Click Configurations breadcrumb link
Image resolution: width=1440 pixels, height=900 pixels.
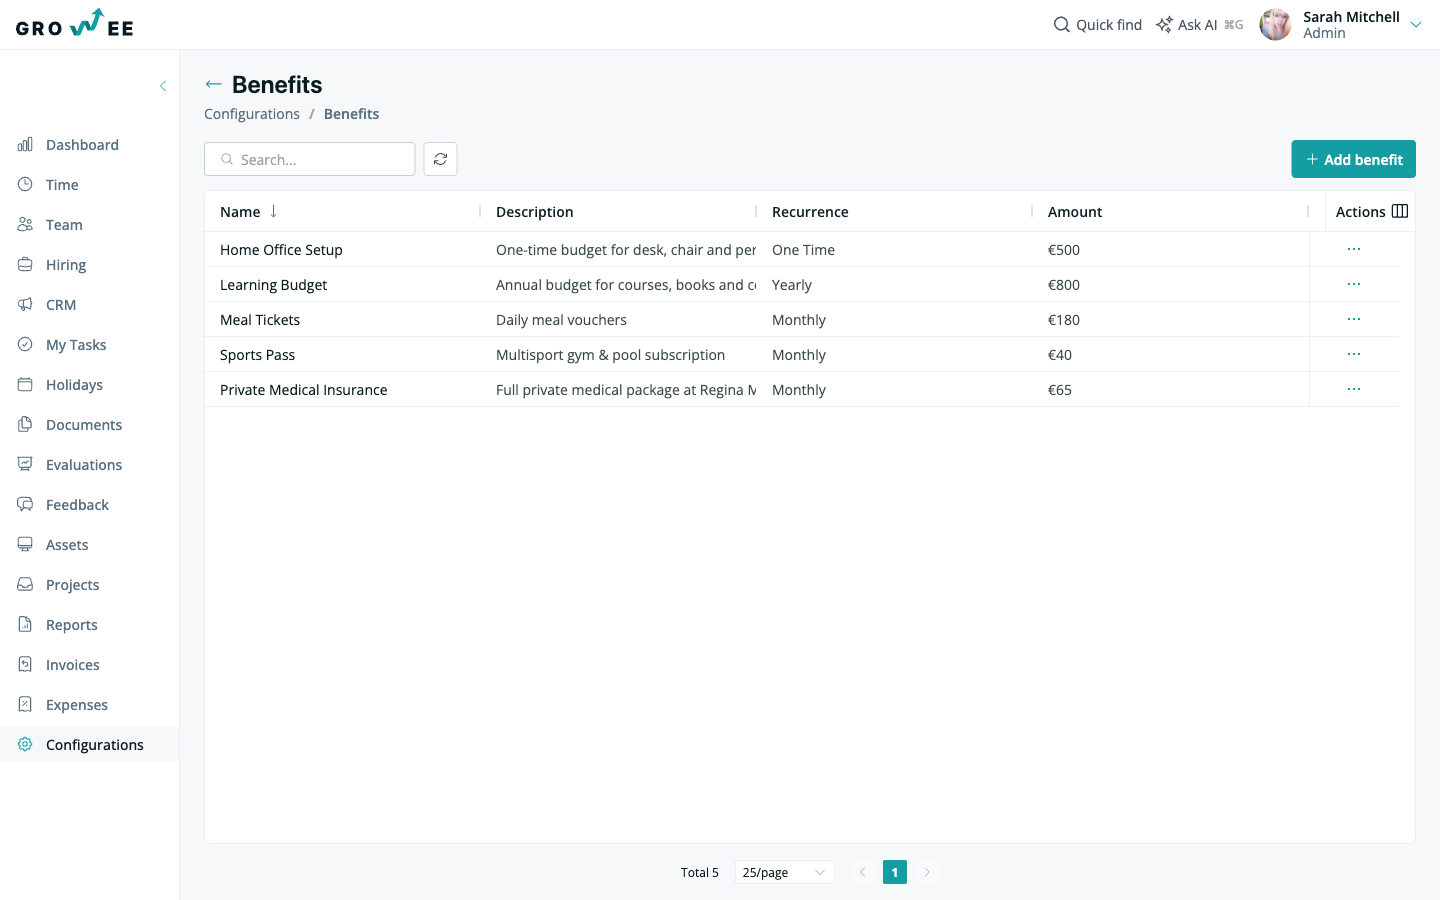click(x=252, y=114)
